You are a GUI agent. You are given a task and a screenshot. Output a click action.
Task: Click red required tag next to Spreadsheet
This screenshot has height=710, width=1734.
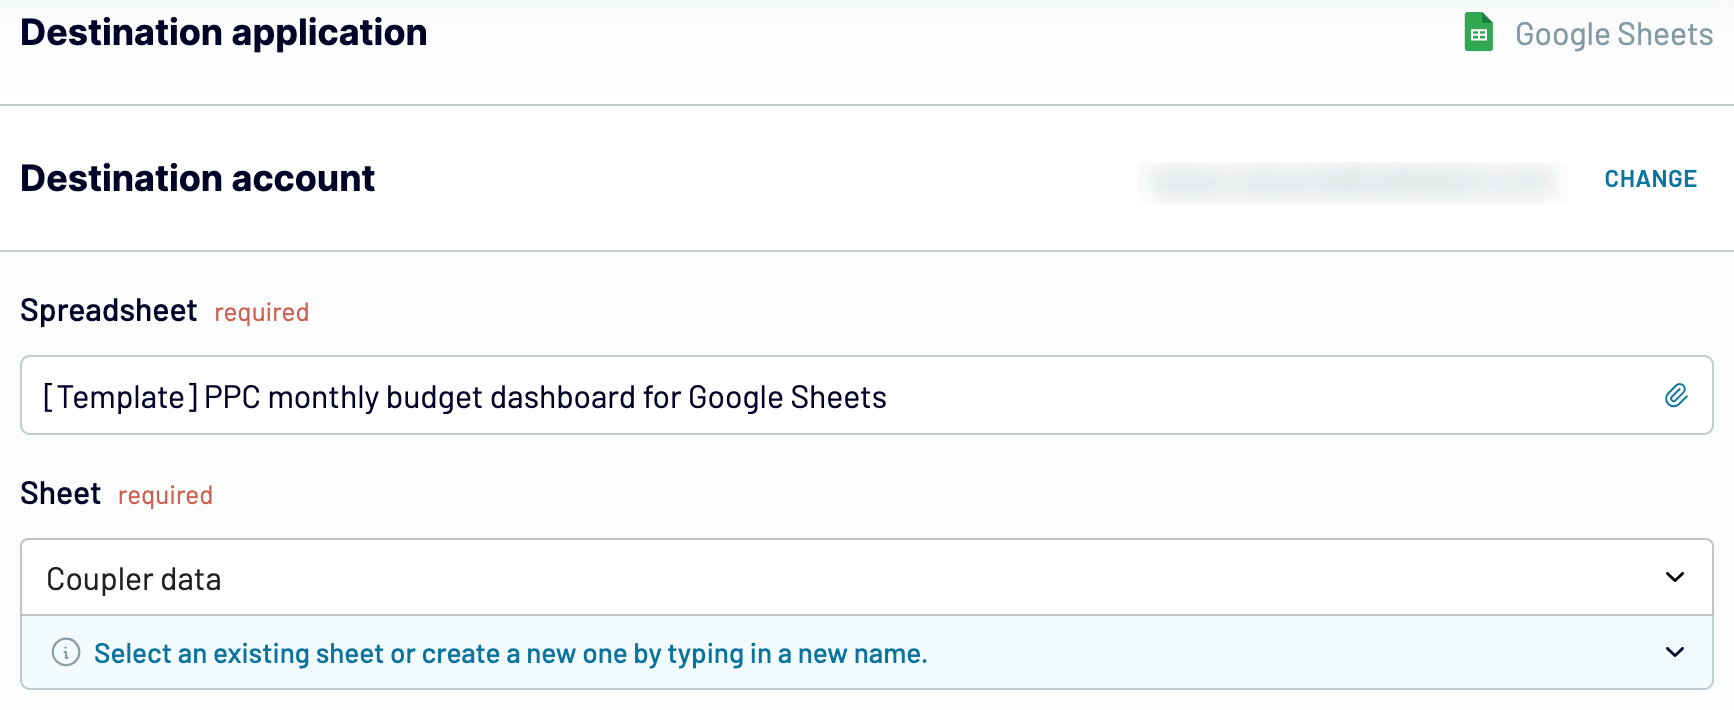[262, 312]
